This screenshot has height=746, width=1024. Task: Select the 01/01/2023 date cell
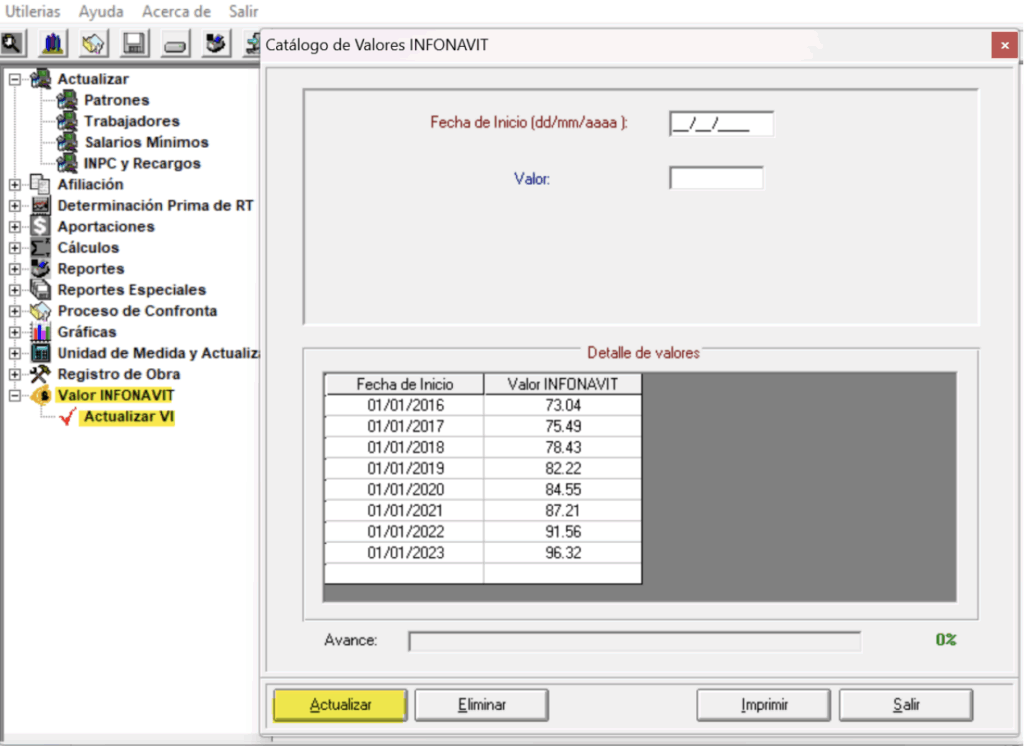point(404,553)
